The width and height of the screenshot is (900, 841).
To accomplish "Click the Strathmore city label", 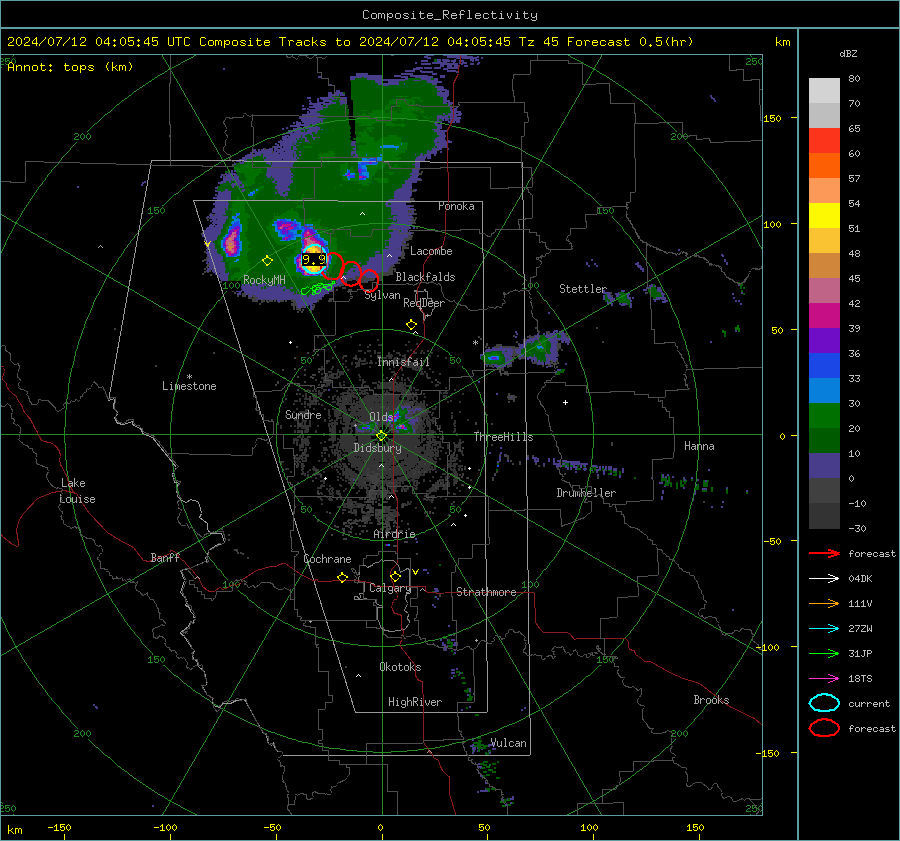I will [486, 592].
